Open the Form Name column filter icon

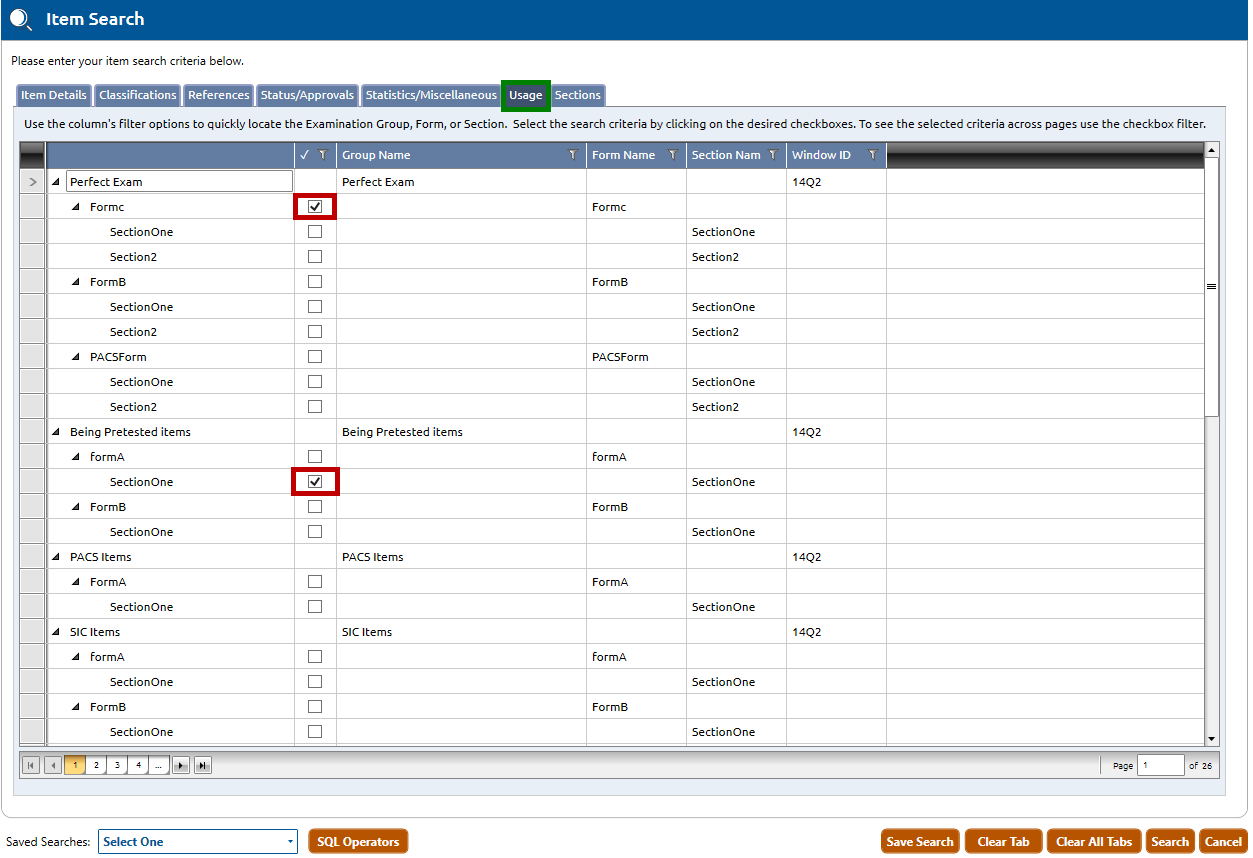click(672, 155)
